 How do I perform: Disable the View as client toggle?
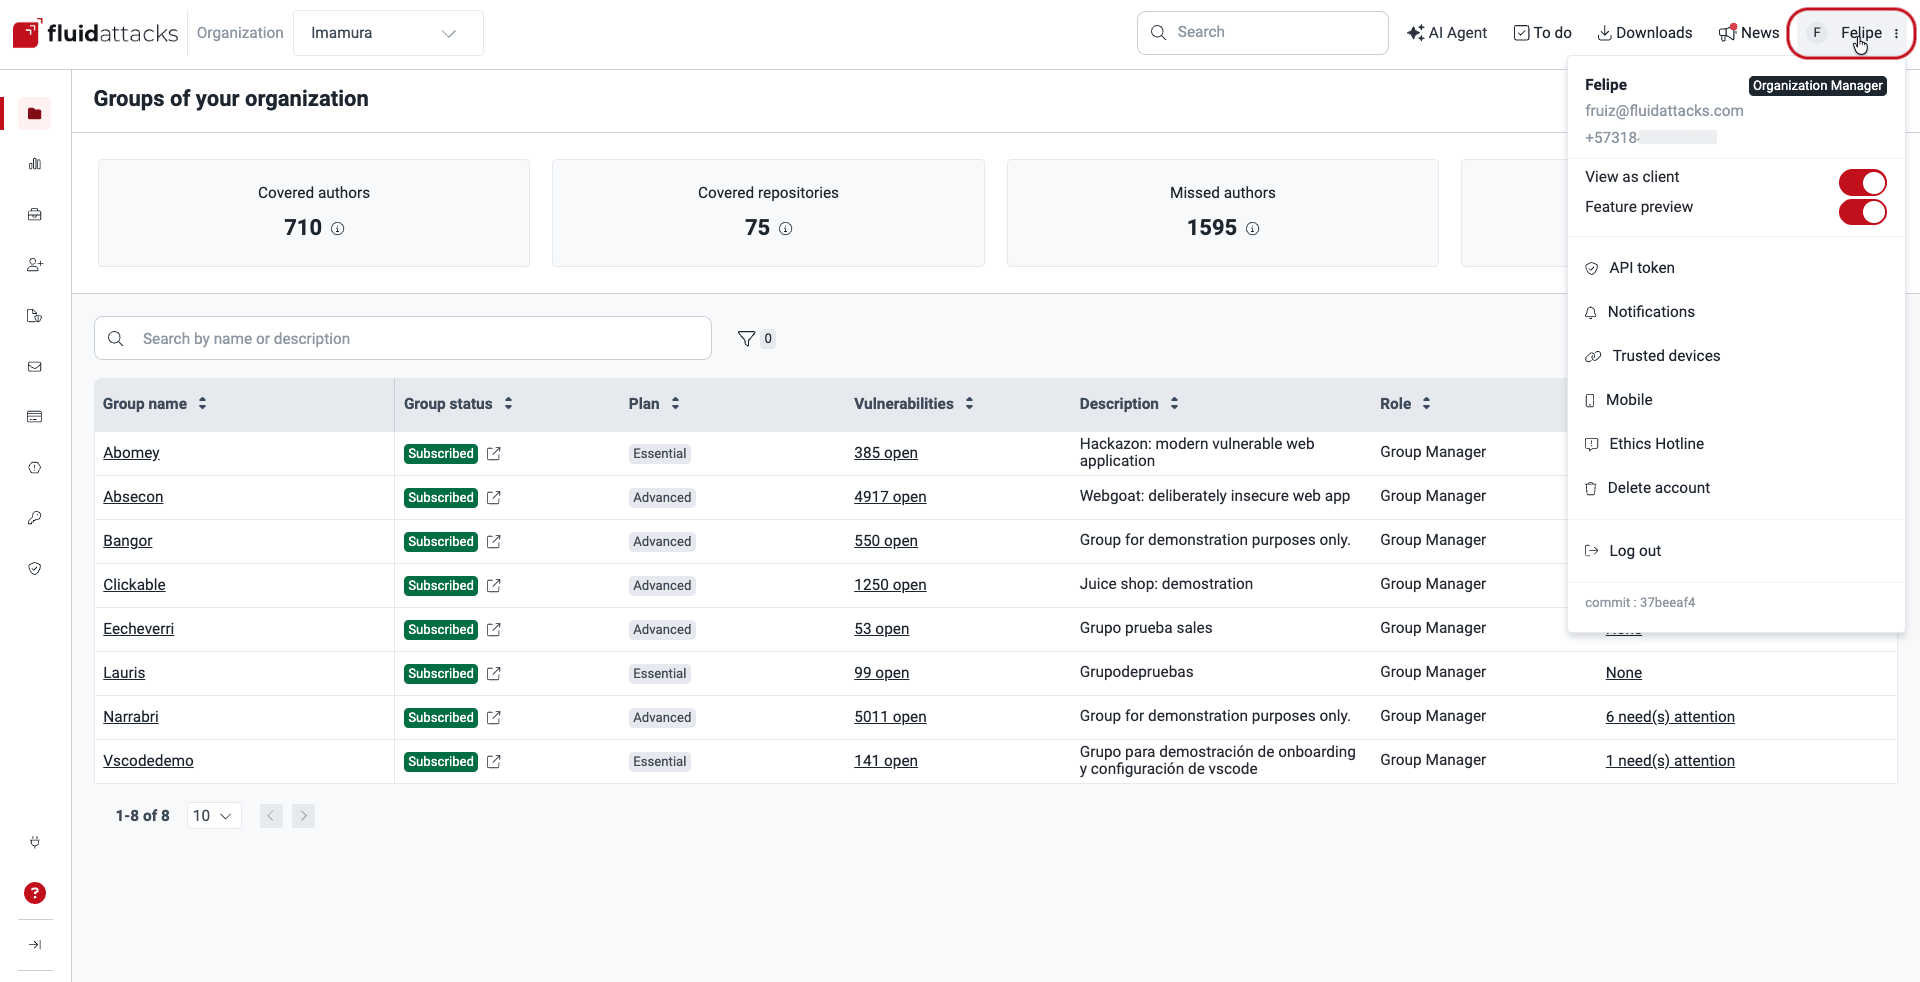click(x=1862, y=182)
